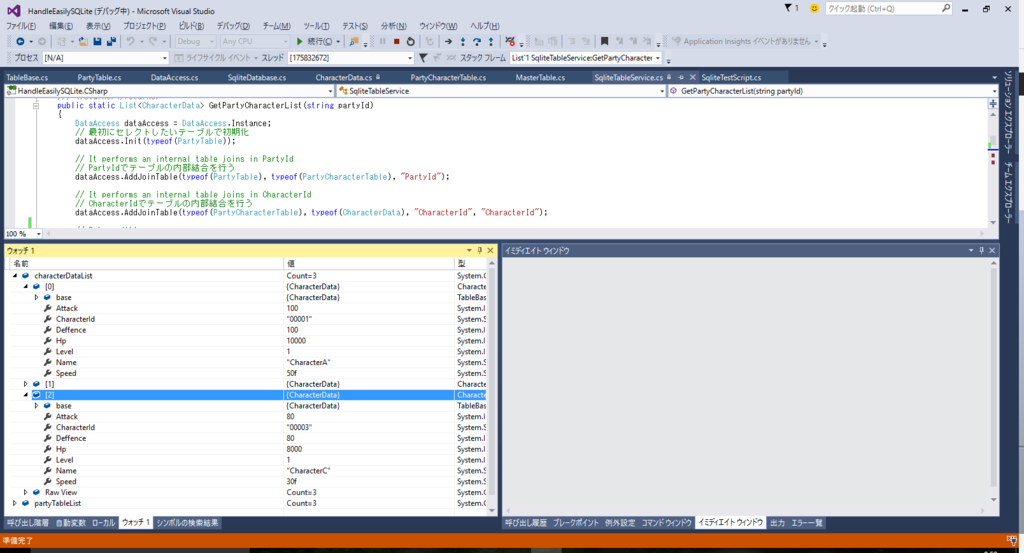This screenshot has width=1024, height=553.
Task: Open the Process (プロセス) dropdown
Action: coord(164,57)
